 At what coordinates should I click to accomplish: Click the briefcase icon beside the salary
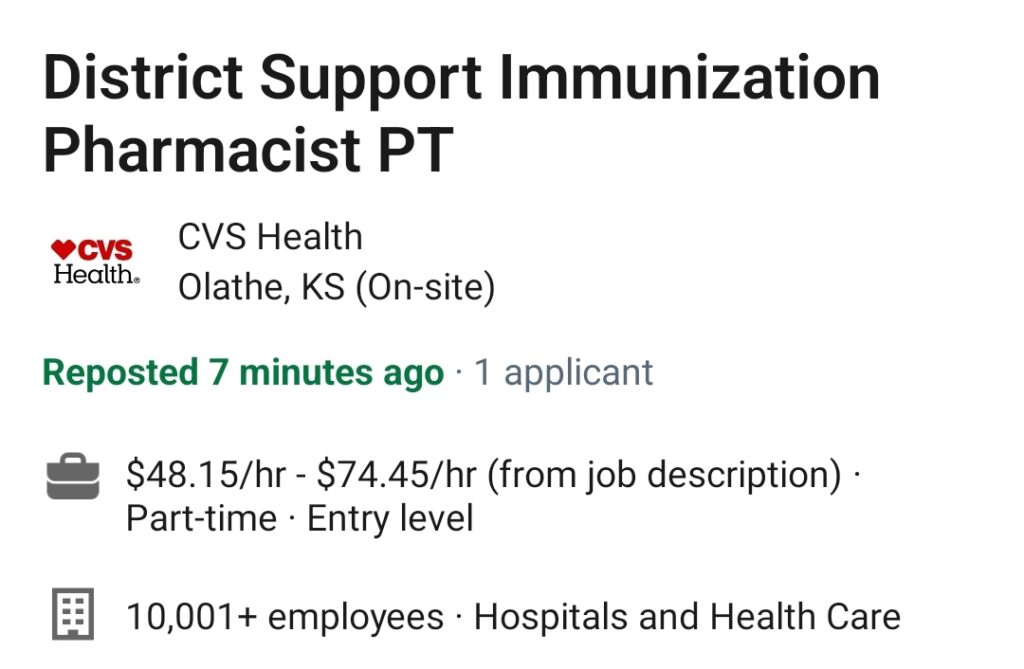tap(73, 476)
